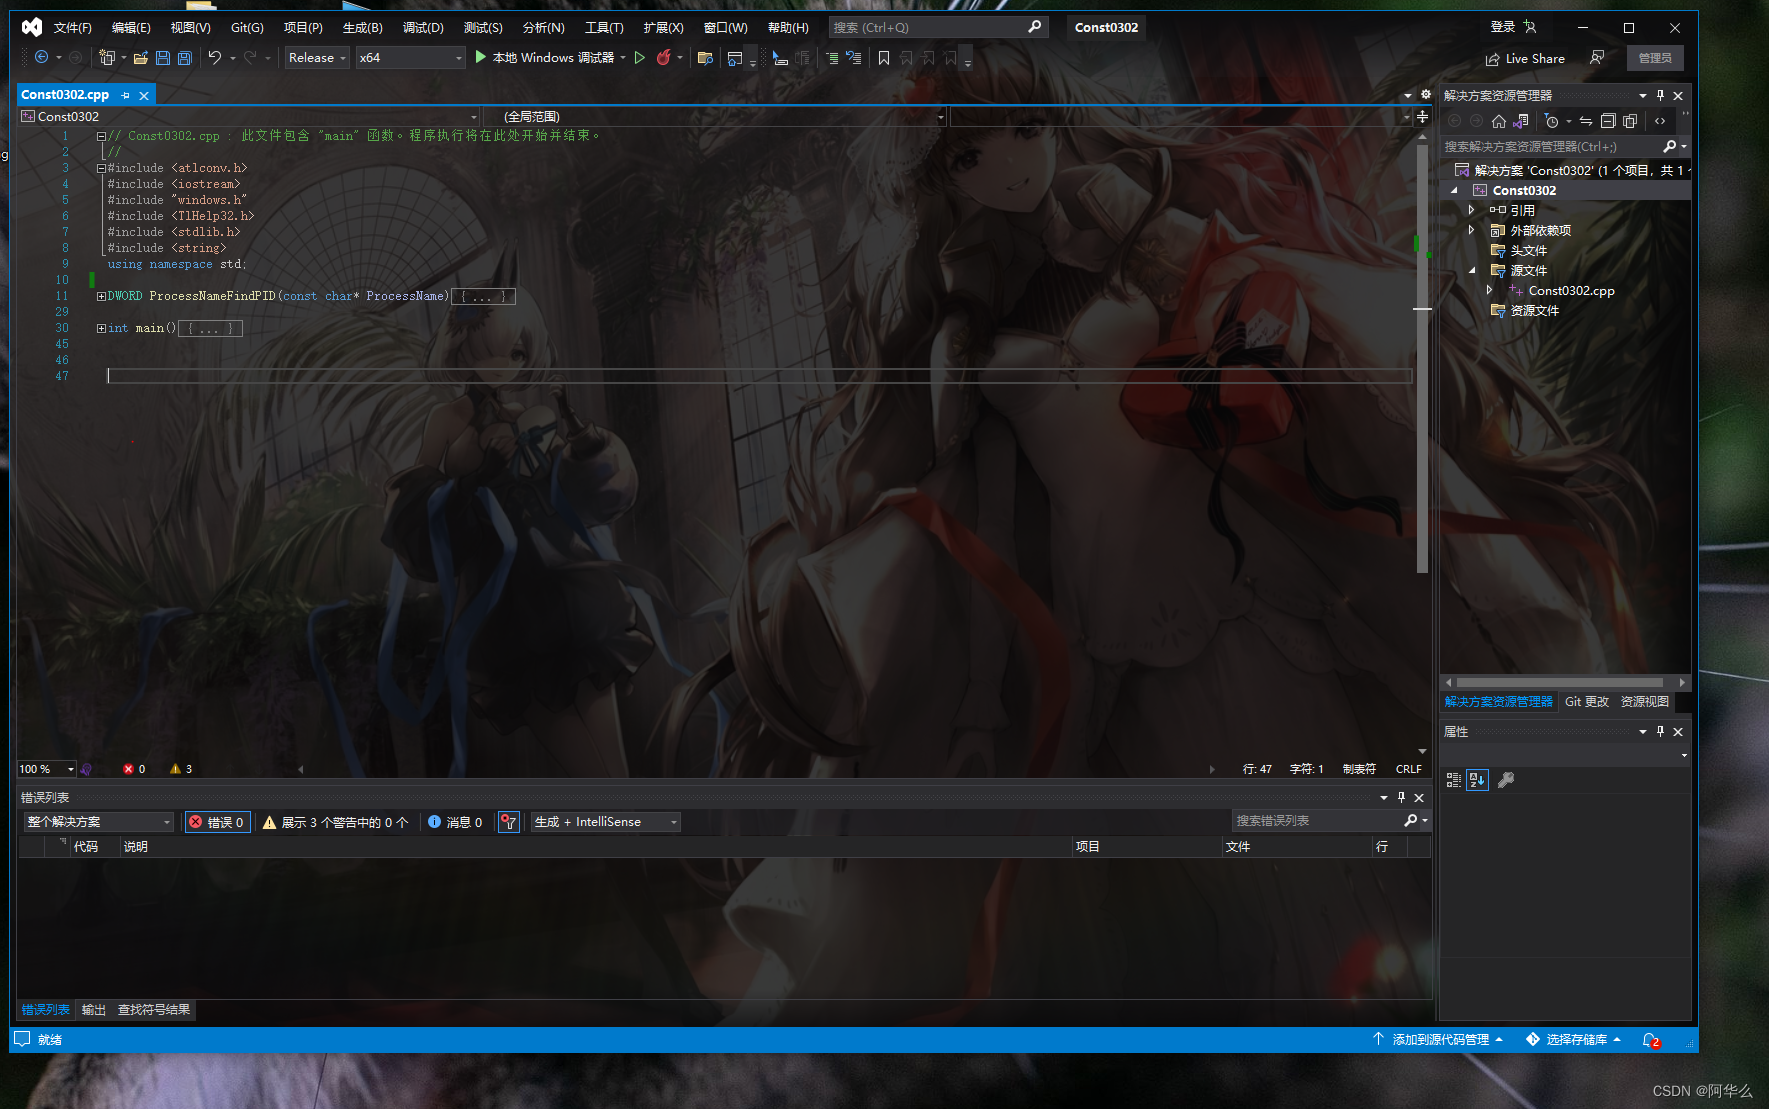Open the Git menu
The image size is (1769, 1109).
[x=247, y=28]
